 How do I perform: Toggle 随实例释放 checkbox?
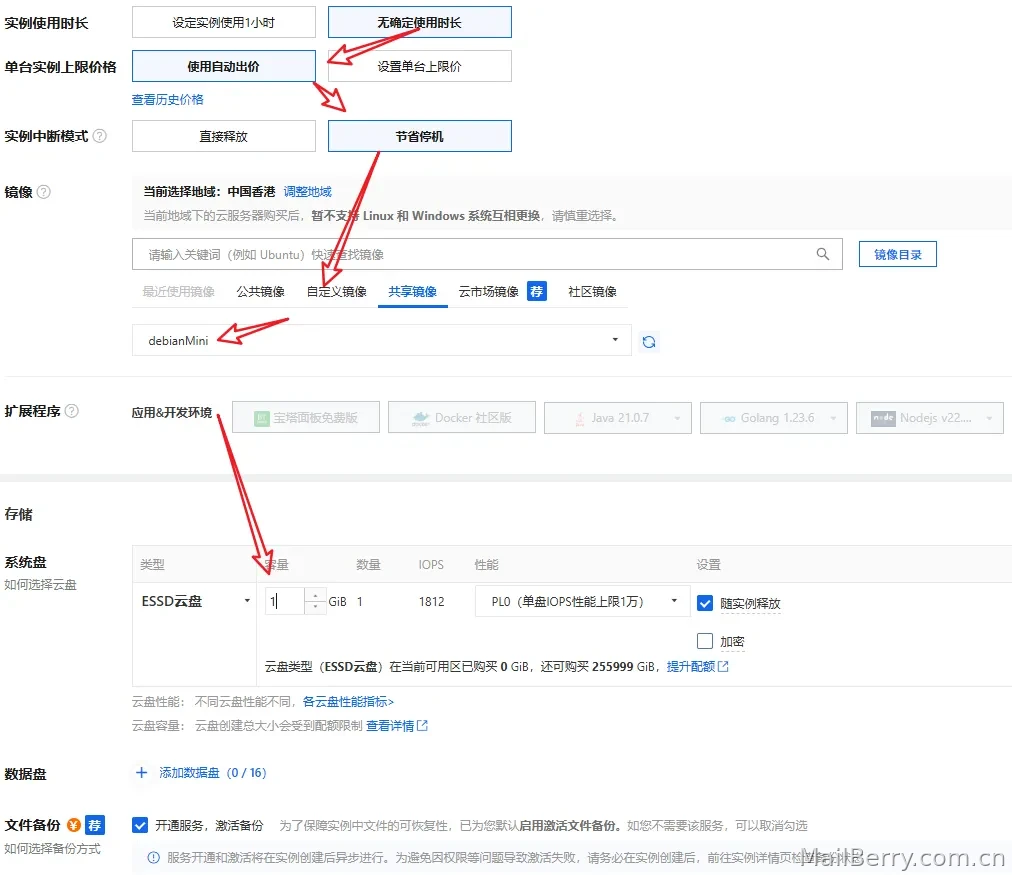705,603
